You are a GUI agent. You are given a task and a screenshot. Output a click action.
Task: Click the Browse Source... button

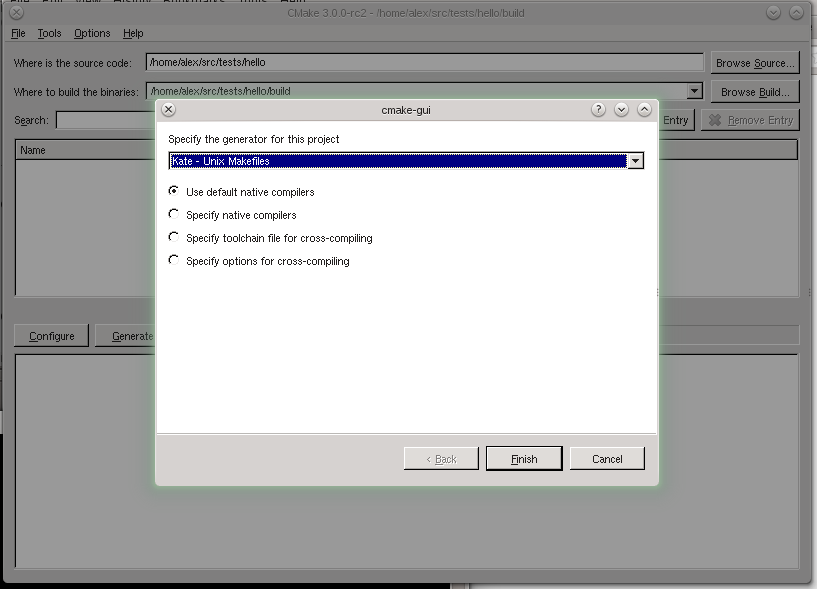click(x=755, y=63)
